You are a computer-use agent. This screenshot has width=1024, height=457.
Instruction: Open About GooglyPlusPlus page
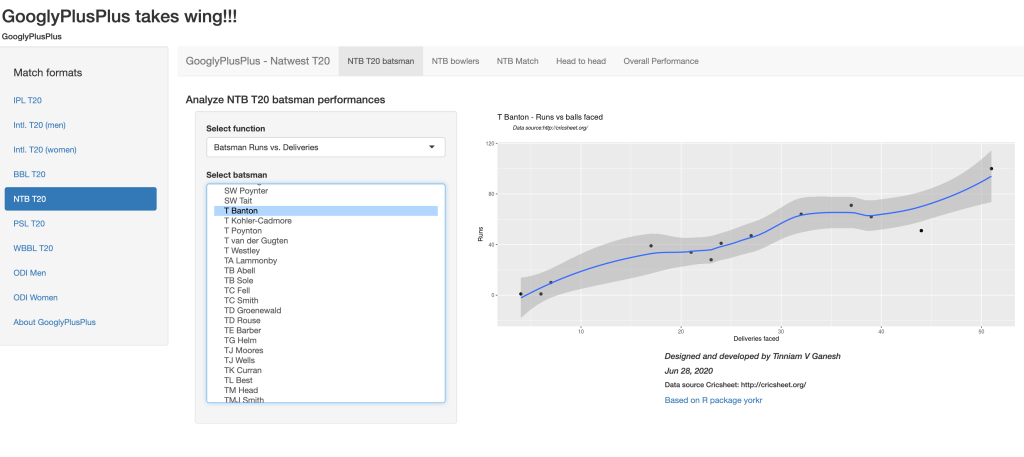[x=54, y=322]
